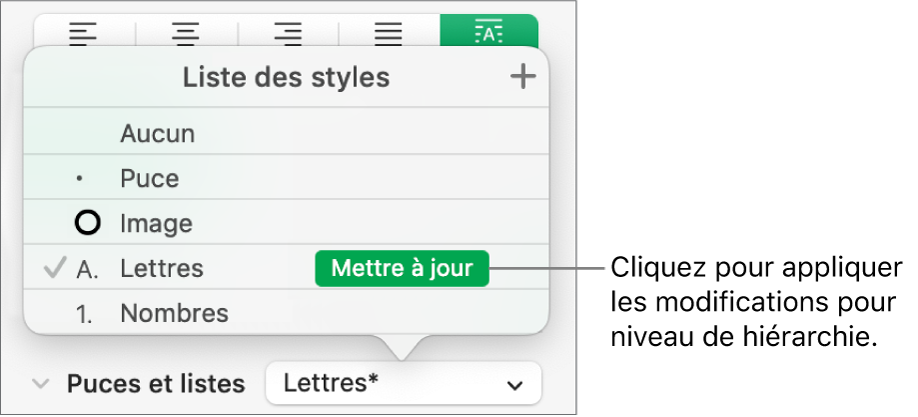Choose the justify text alignment icon

389,31
